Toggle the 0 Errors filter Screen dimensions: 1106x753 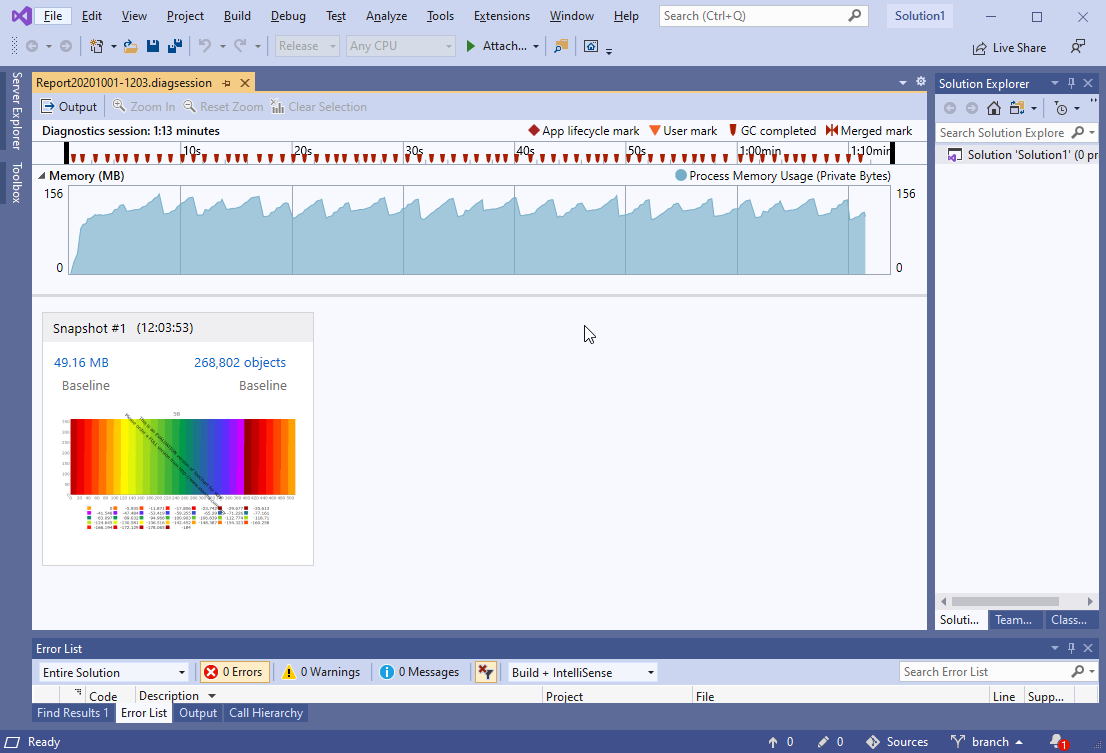pos(233,672)
